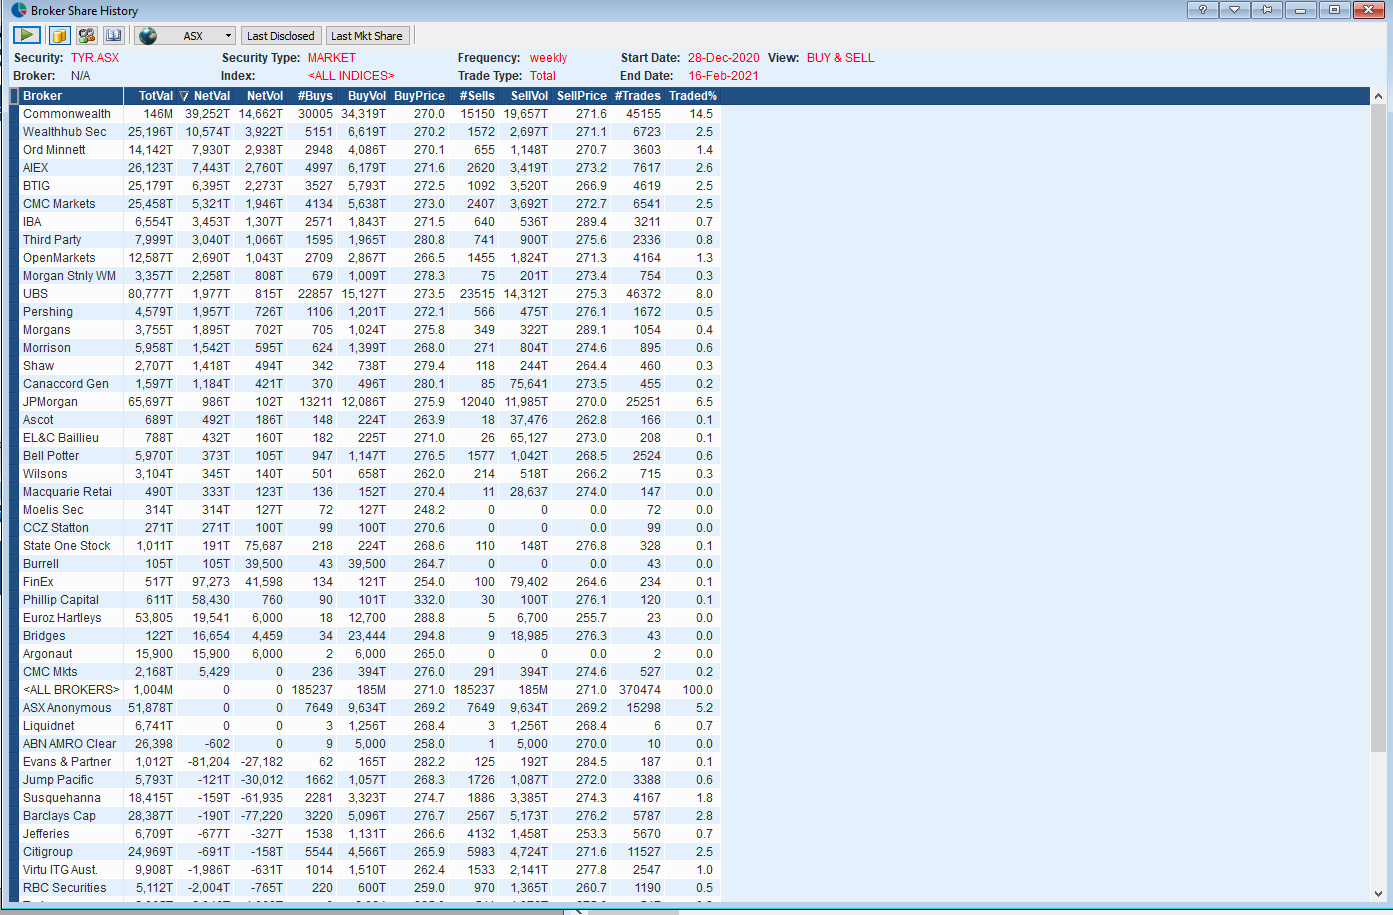
Task: Sort by the SellPrice column header
Action: [x=580, y=96]
